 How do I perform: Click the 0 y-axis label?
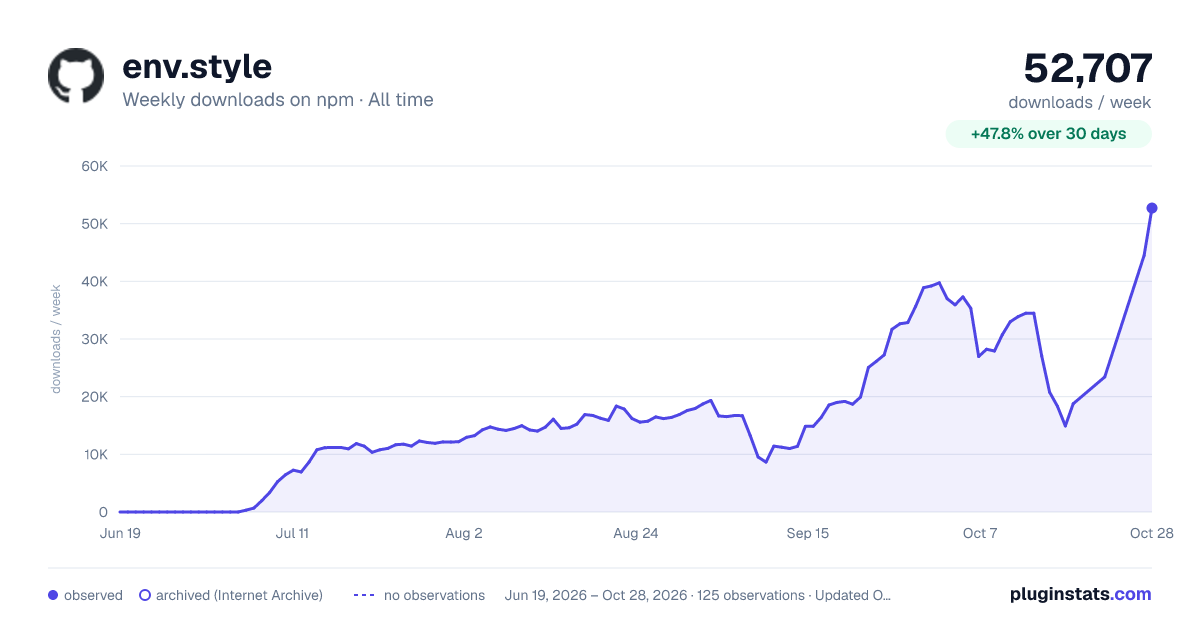coord(104,512)
